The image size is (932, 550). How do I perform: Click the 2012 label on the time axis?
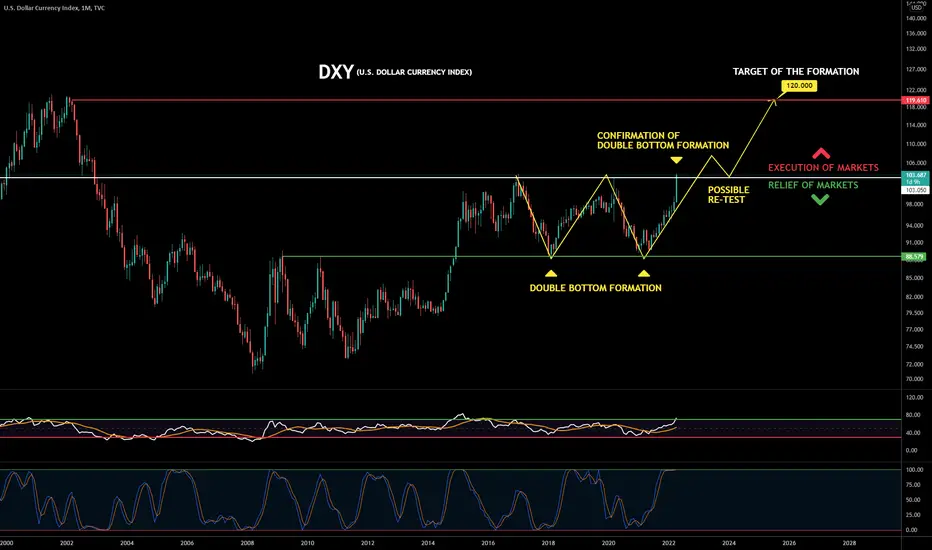click(367, 543)
